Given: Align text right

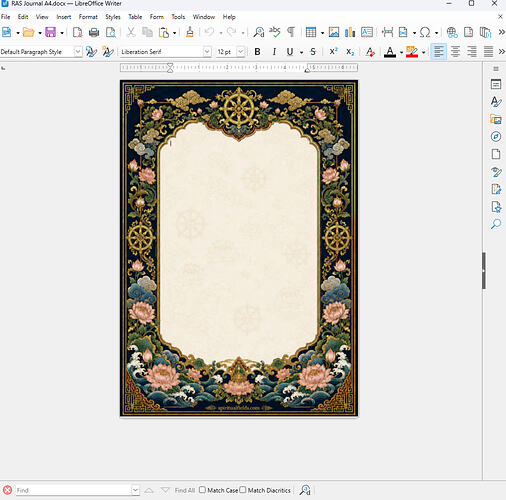Looking at the screenshot, I should [472, 52].
